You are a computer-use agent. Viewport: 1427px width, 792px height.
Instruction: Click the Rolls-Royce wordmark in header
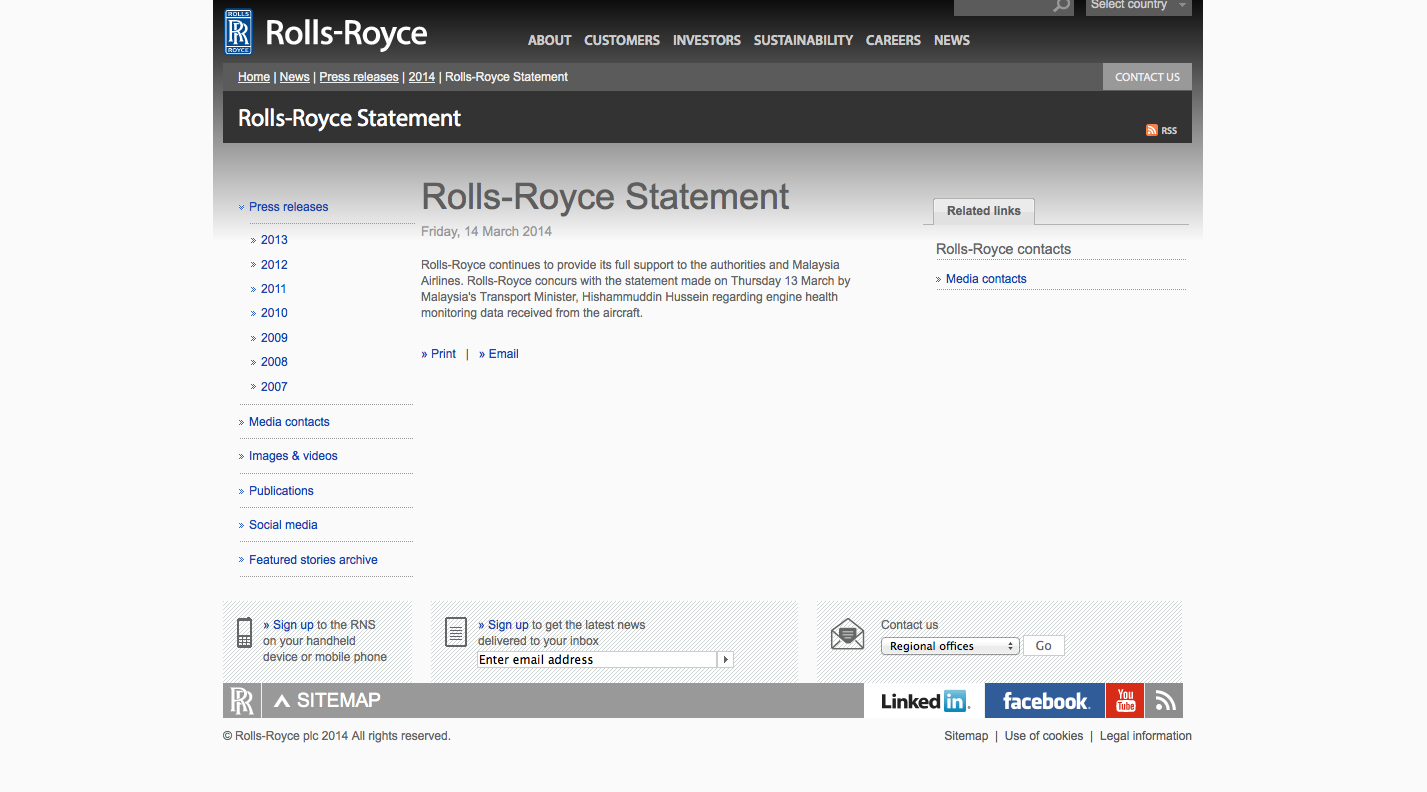click(346, 35)
